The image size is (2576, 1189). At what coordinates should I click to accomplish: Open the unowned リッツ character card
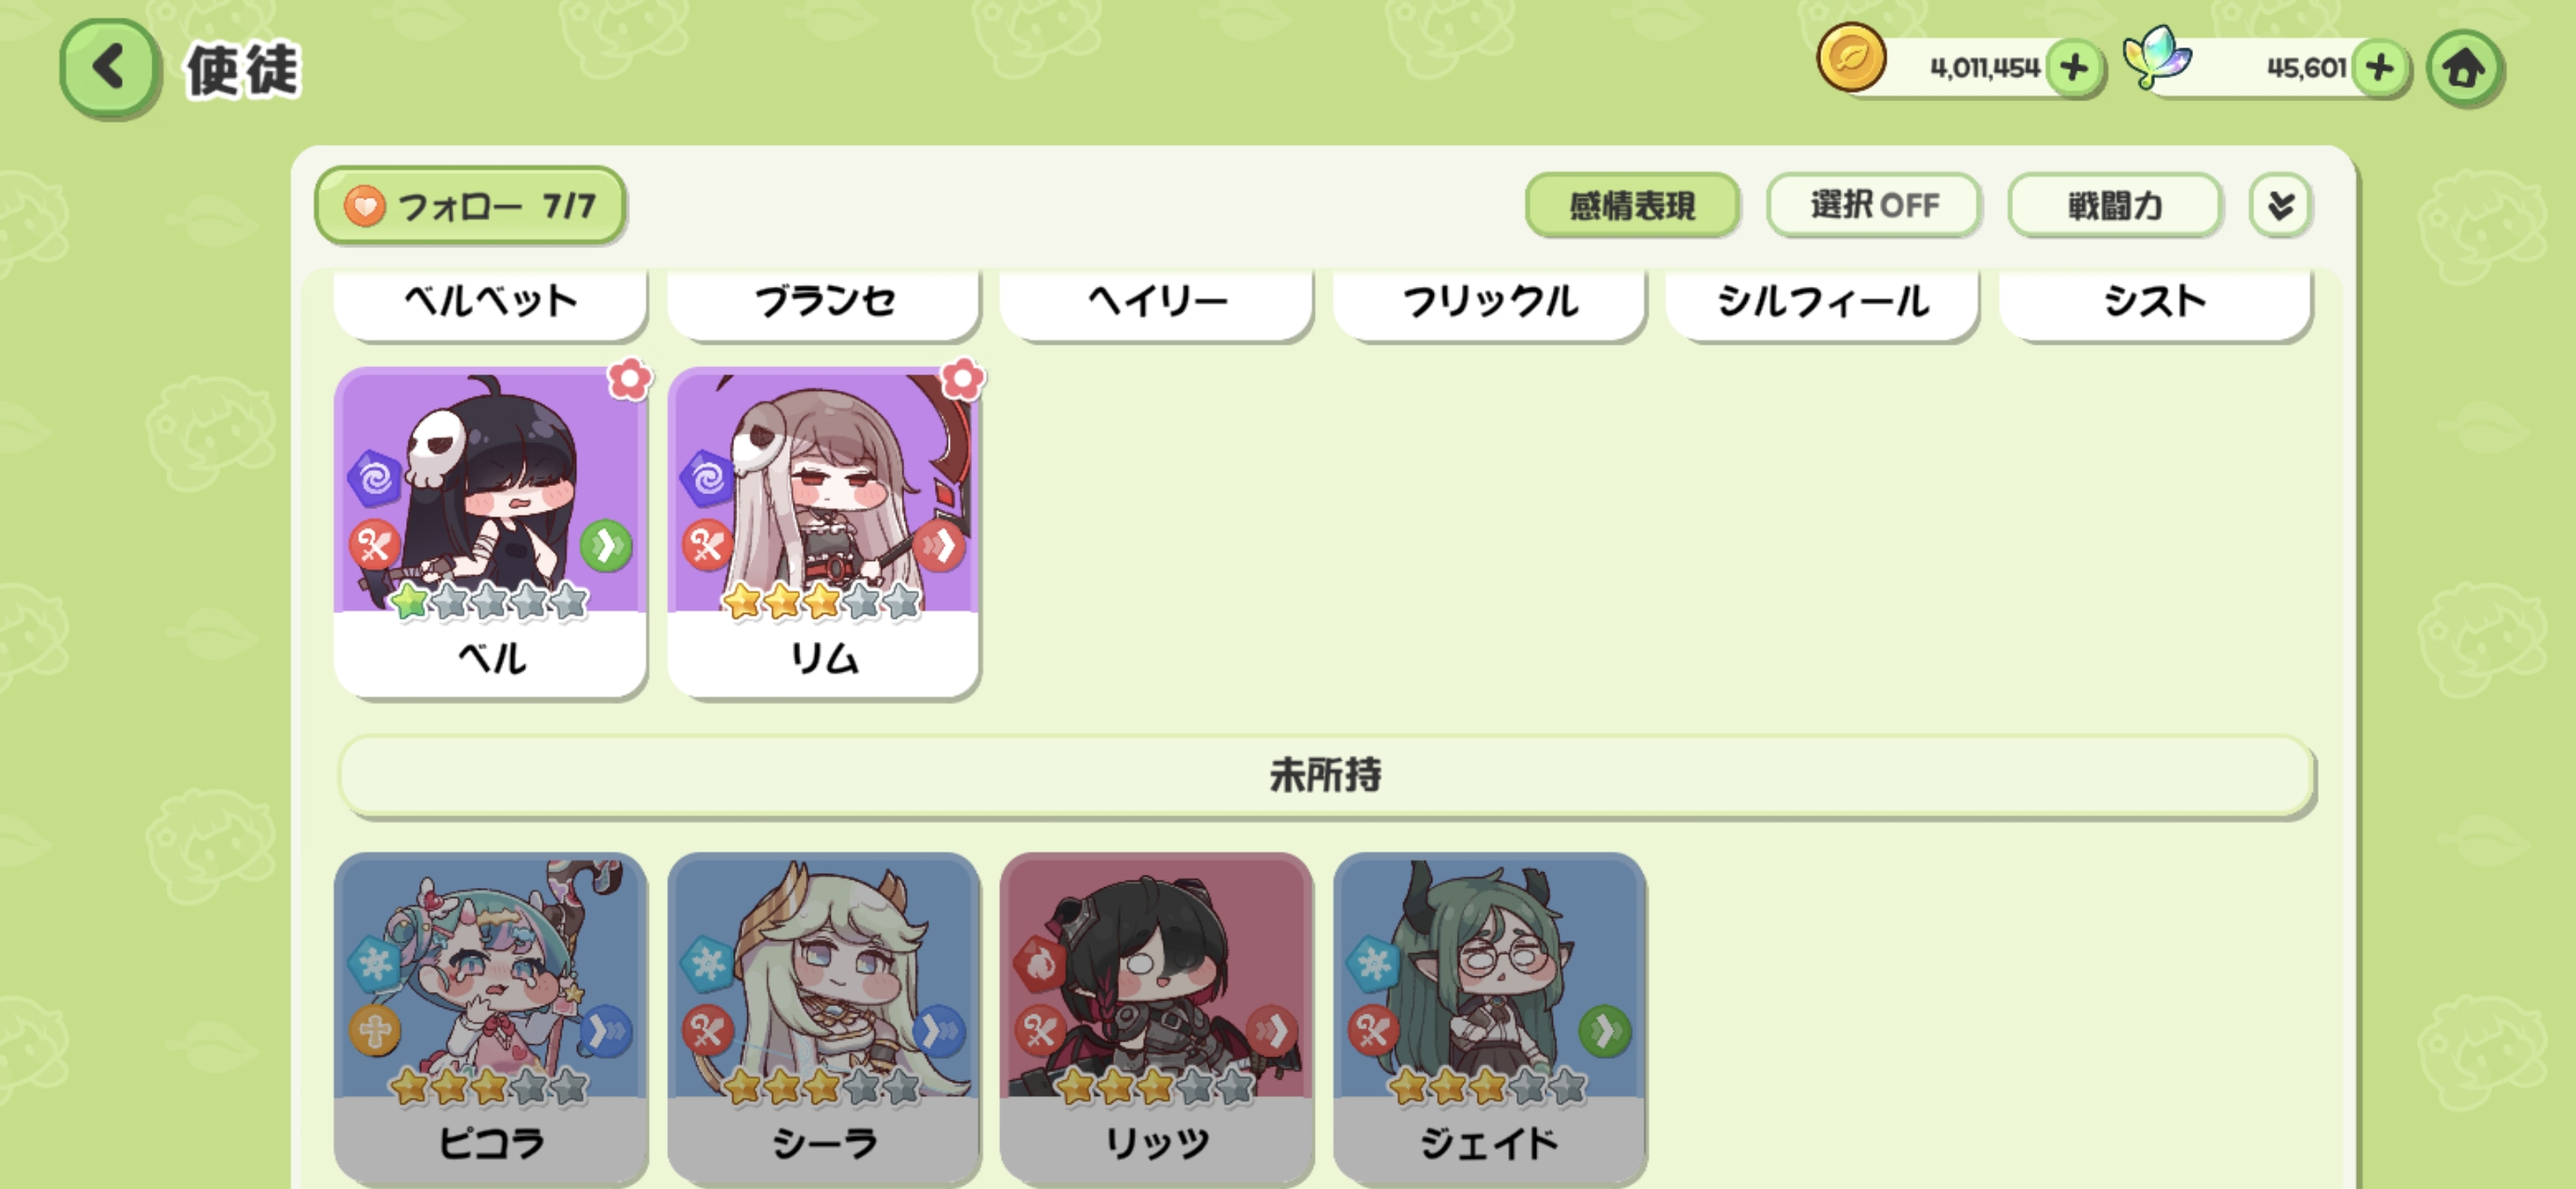[1156, 1018]
